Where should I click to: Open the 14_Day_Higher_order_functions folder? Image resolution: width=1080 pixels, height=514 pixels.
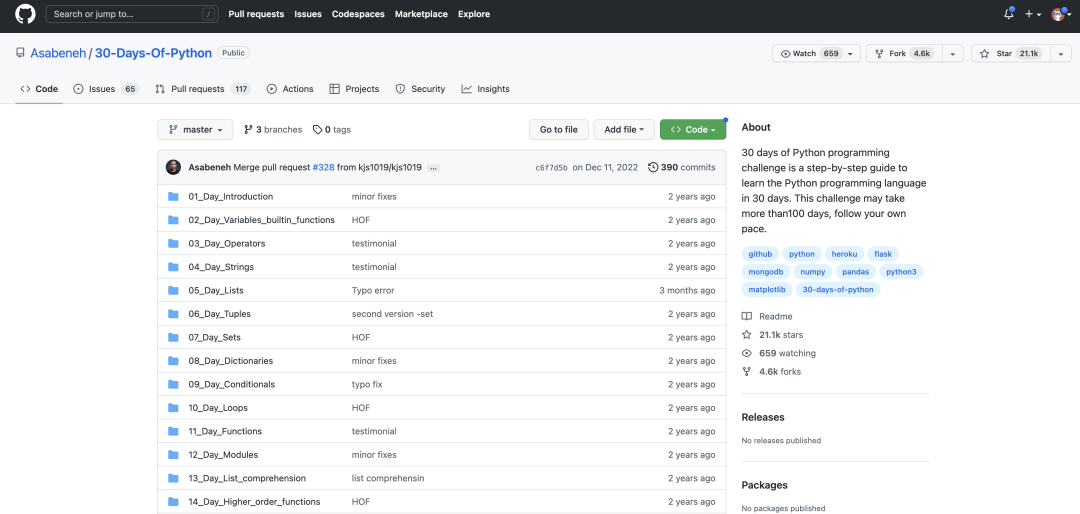254,502
